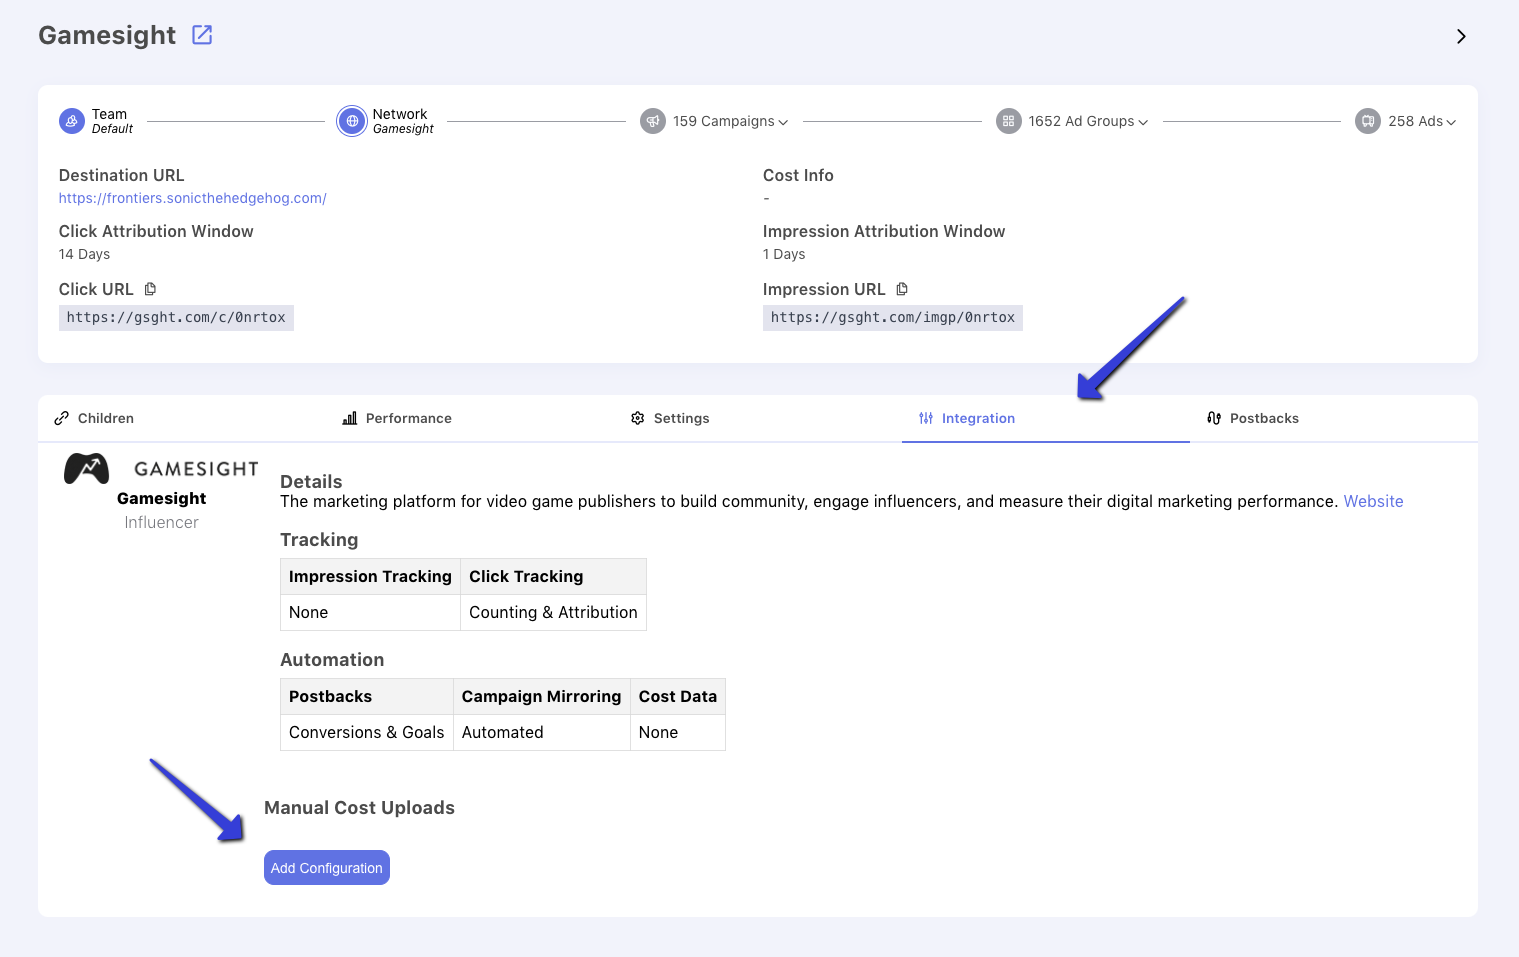Image resolution: width=1519 pixels, height=957 pixels.
Task: Click the Network Gamesight globe icon
Action: pos(352,121)
